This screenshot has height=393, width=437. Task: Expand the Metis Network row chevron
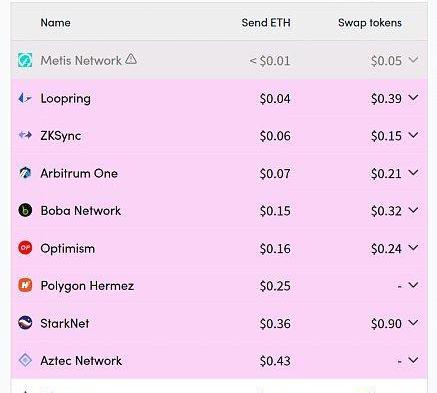point(413,60)
